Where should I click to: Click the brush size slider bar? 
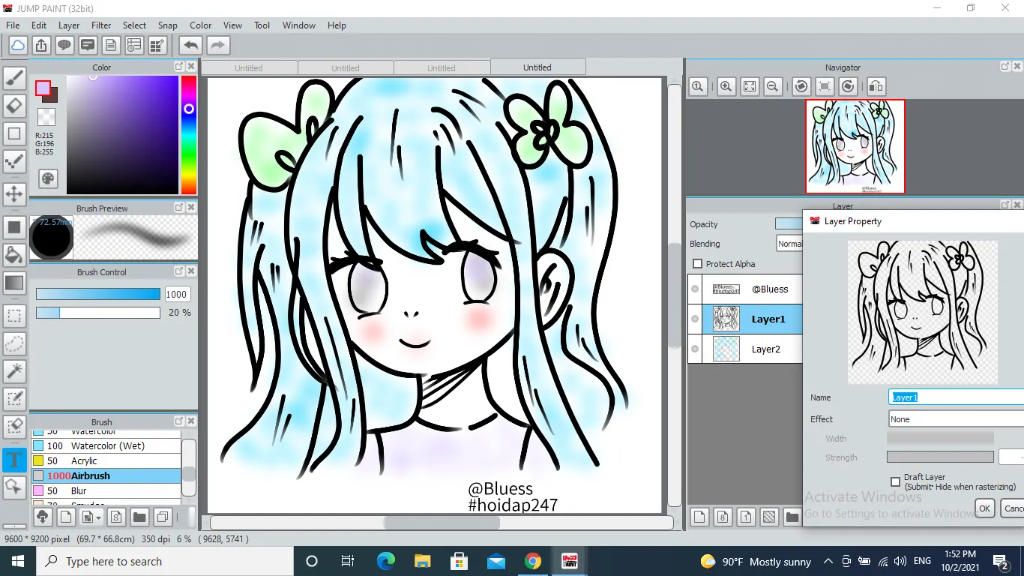click(x=98, y=294)
